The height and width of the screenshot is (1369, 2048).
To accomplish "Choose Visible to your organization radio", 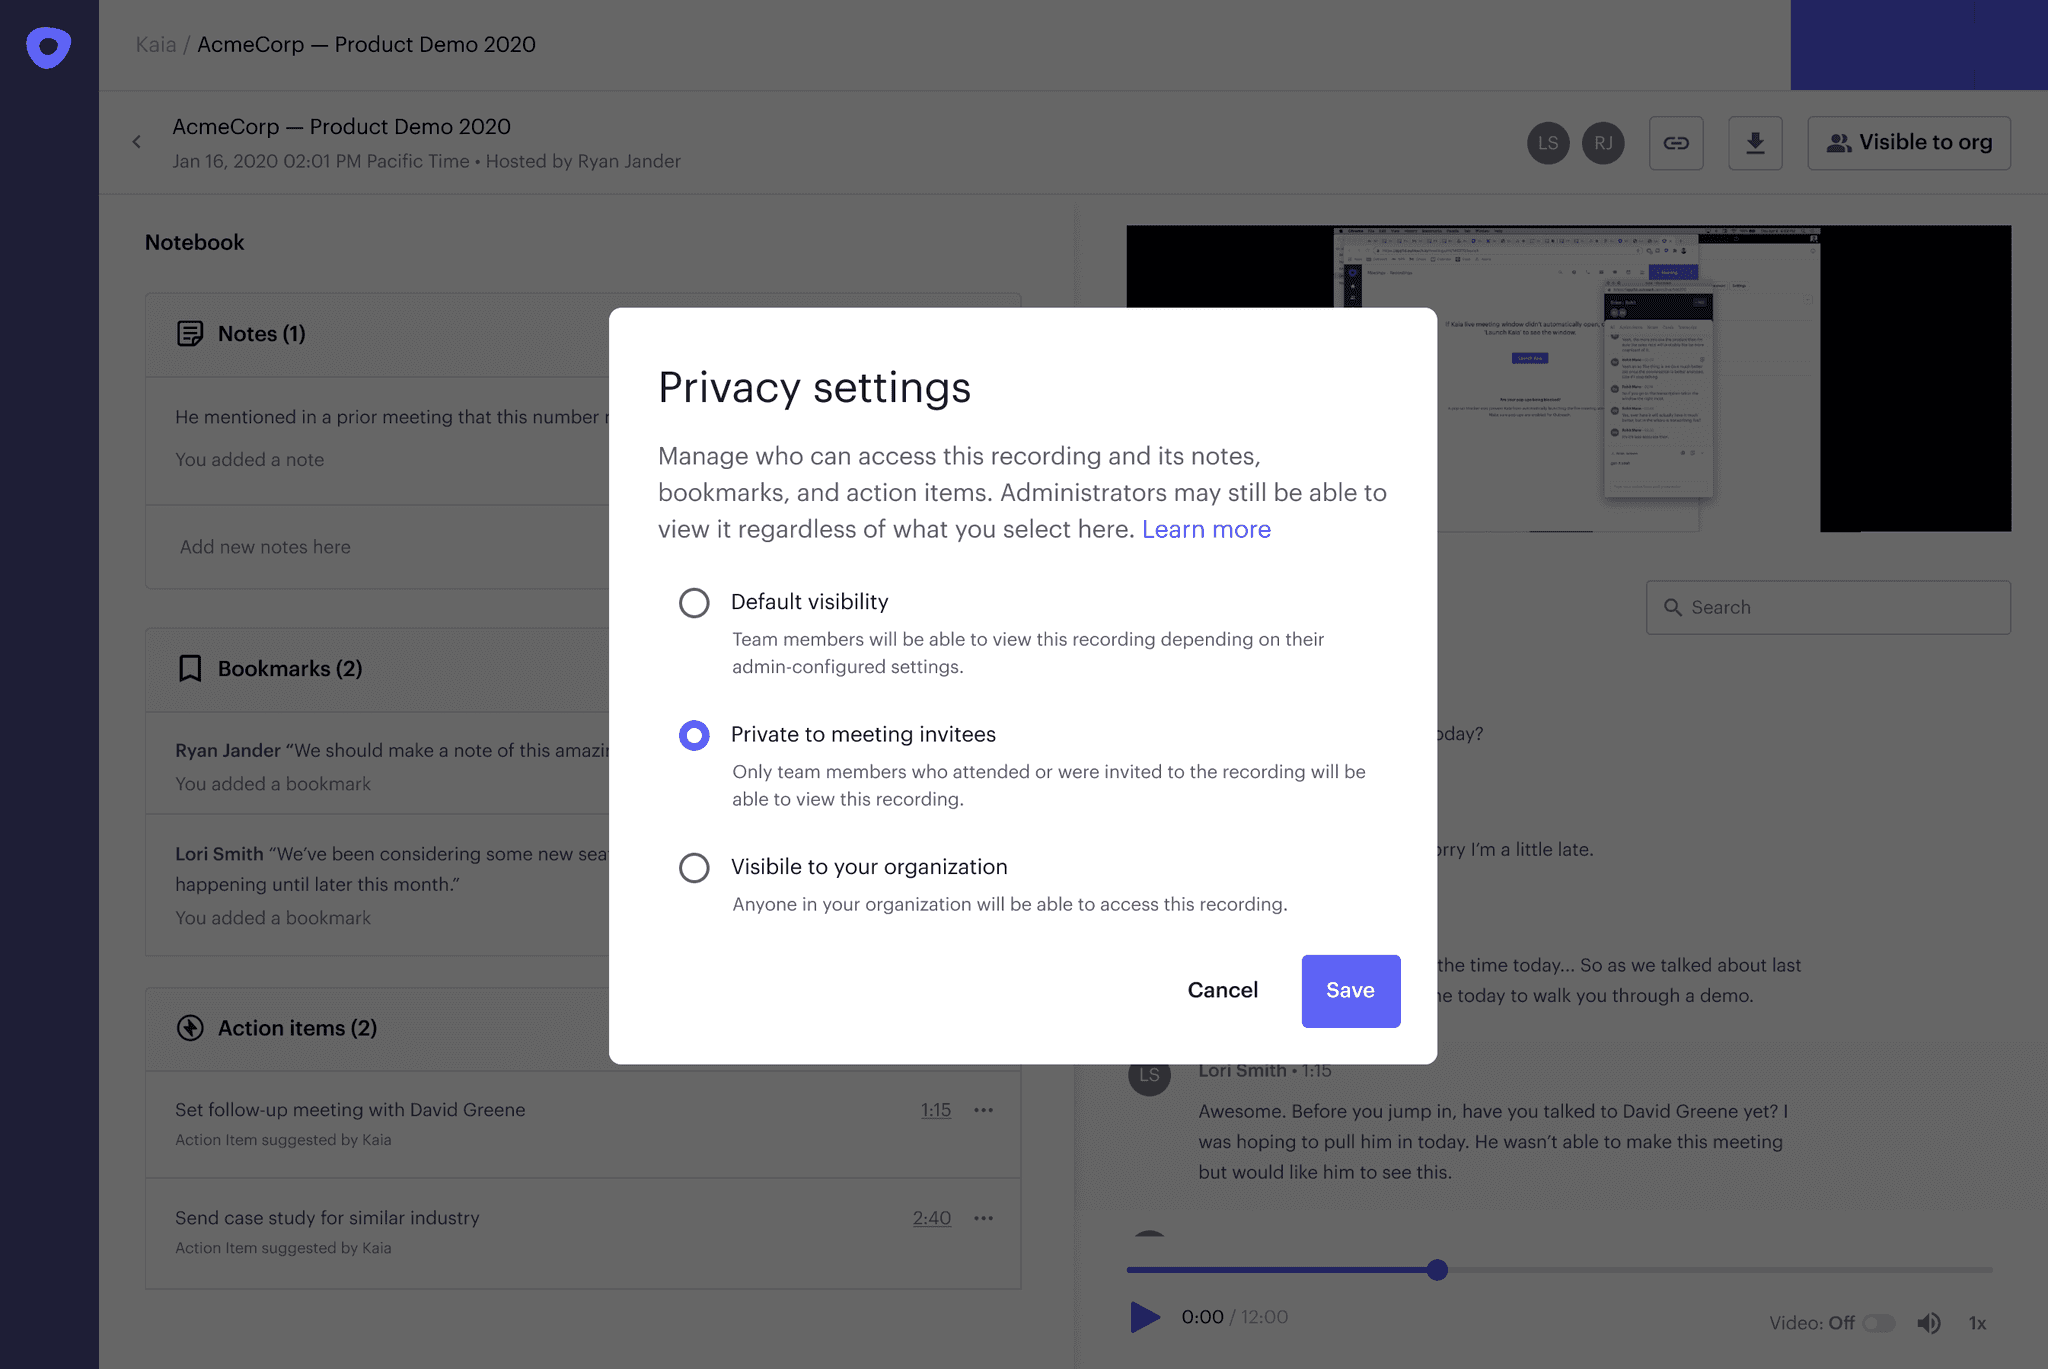I will [694, 867].
